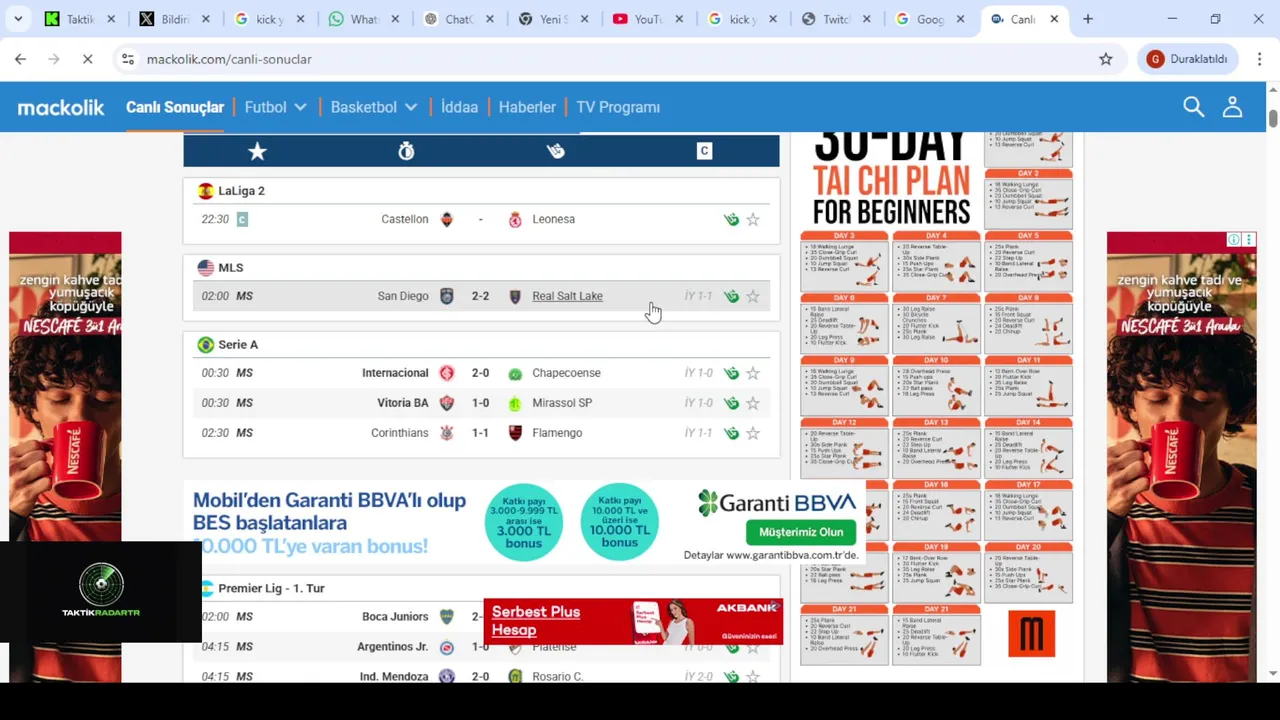Favorite the Castellon vs Leonesa match star
This screenshot has height=720, width=1280.
tap(753, 219)
